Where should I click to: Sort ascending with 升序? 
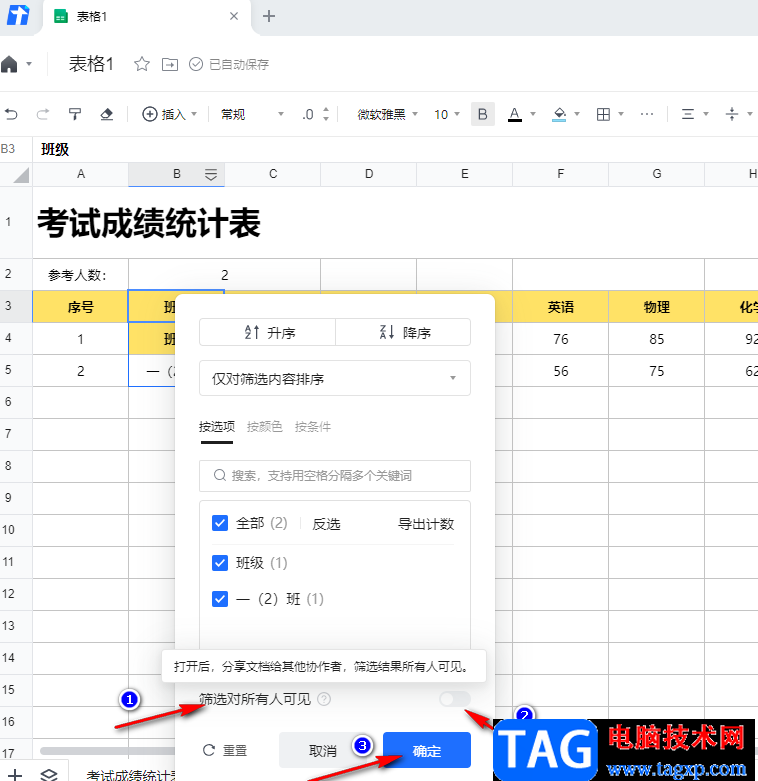pyautogui.click(x=267, y=332)
